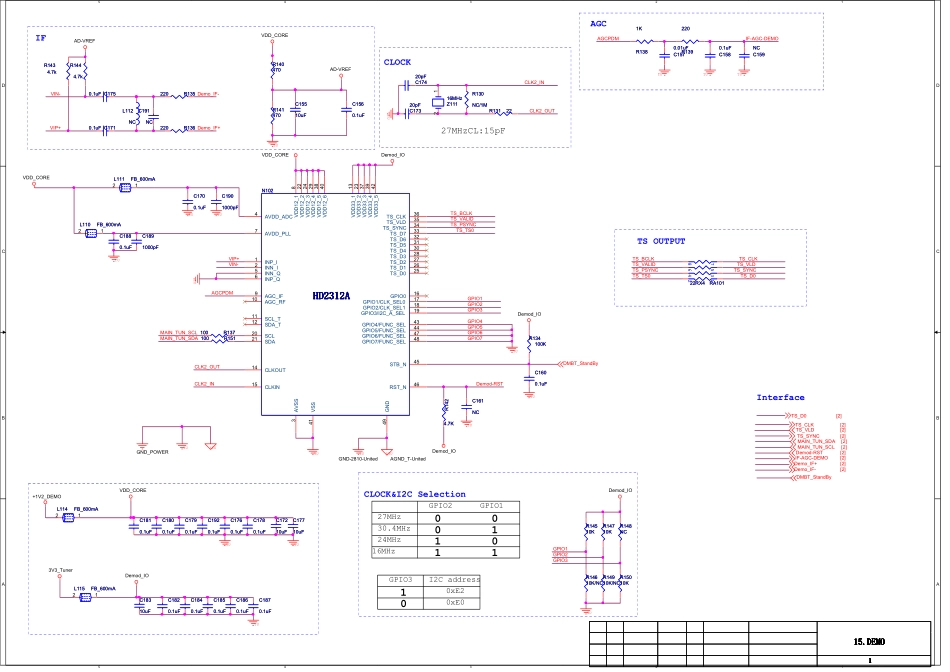
Task: Select the Interface heading
Action: coord(780,398)
